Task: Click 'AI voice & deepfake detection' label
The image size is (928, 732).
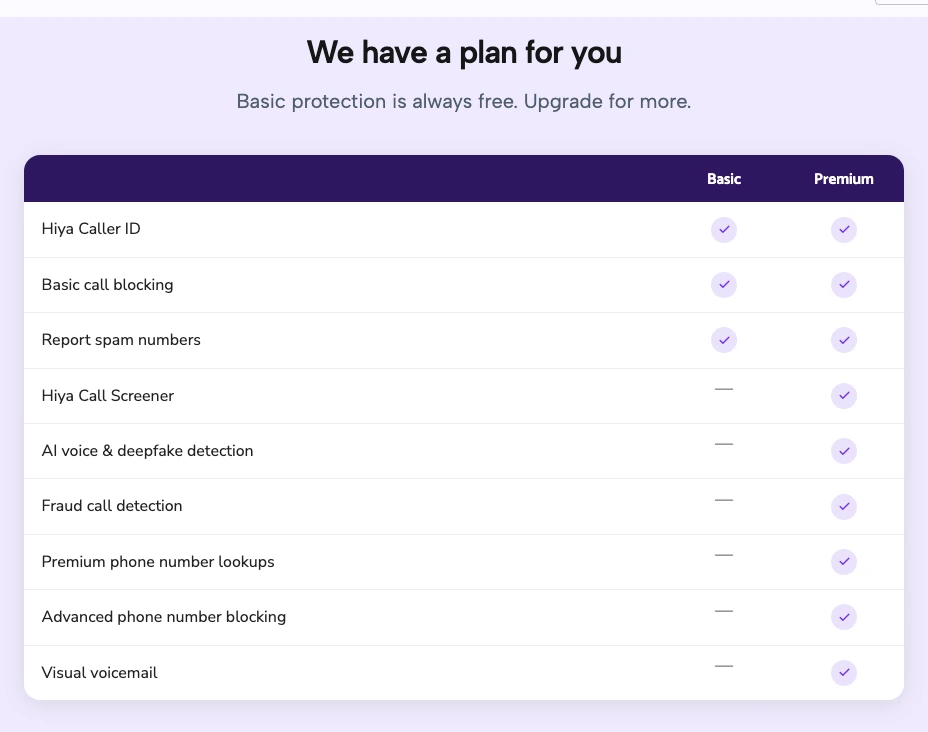Action: coord(147,451)
